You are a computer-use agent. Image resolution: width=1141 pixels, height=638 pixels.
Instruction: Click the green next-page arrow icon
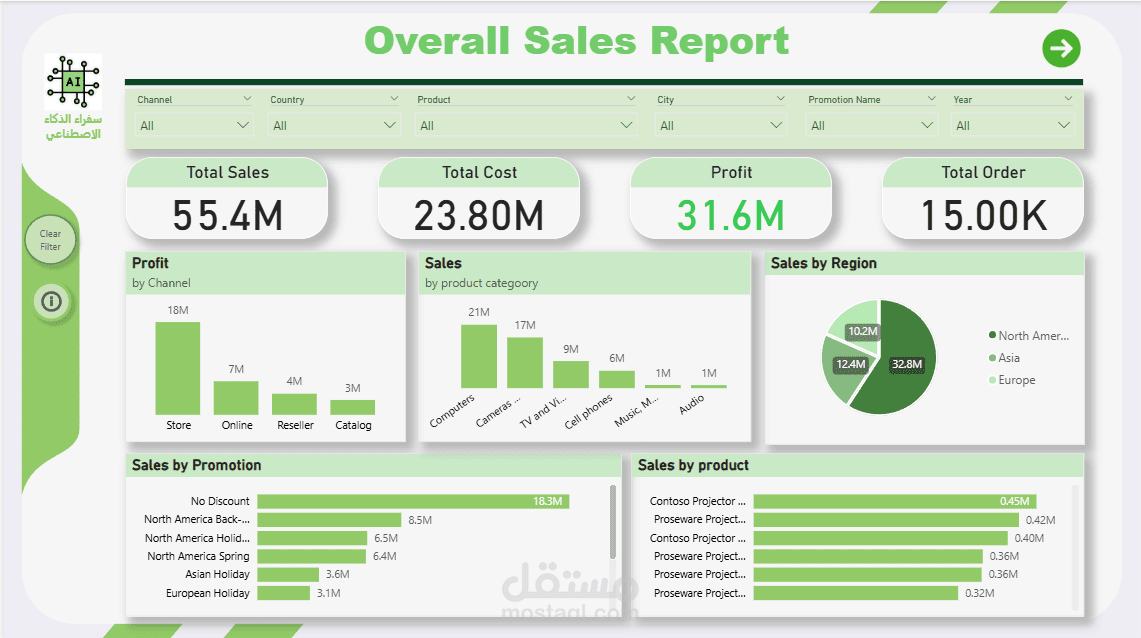click(x=1061, y=49)
